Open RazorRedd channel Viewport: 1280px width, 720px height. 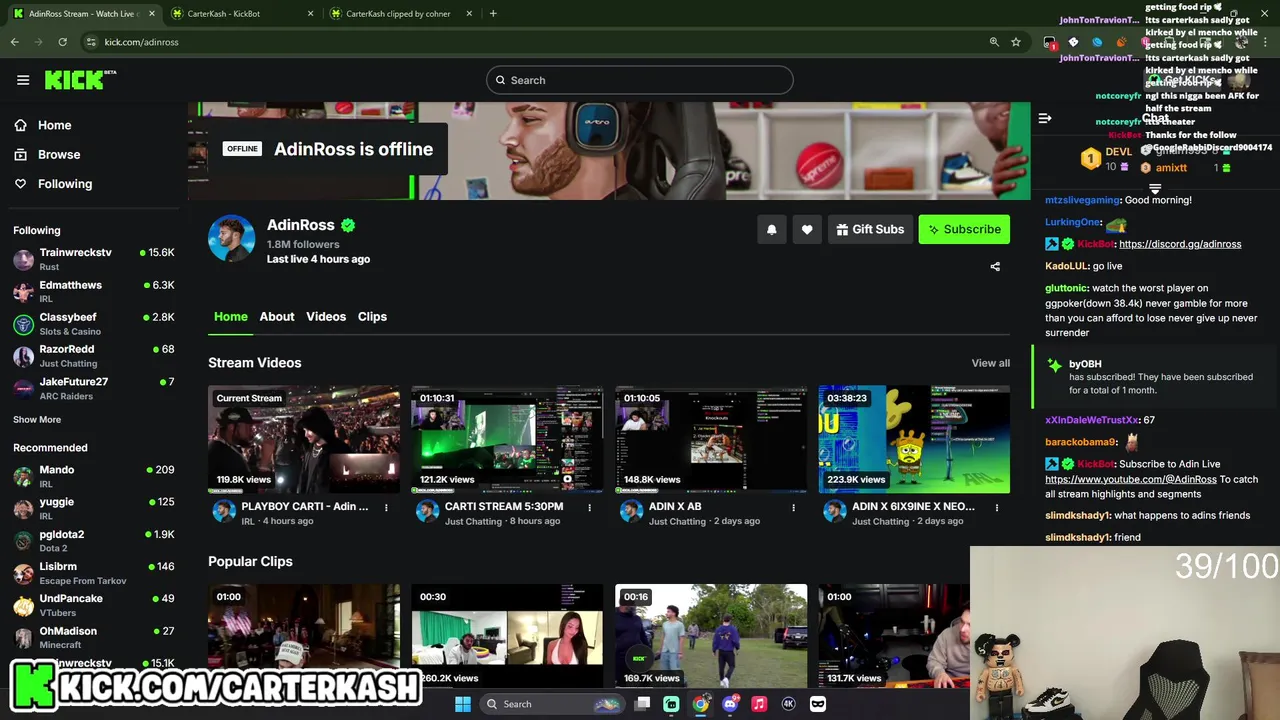point(94,356)
